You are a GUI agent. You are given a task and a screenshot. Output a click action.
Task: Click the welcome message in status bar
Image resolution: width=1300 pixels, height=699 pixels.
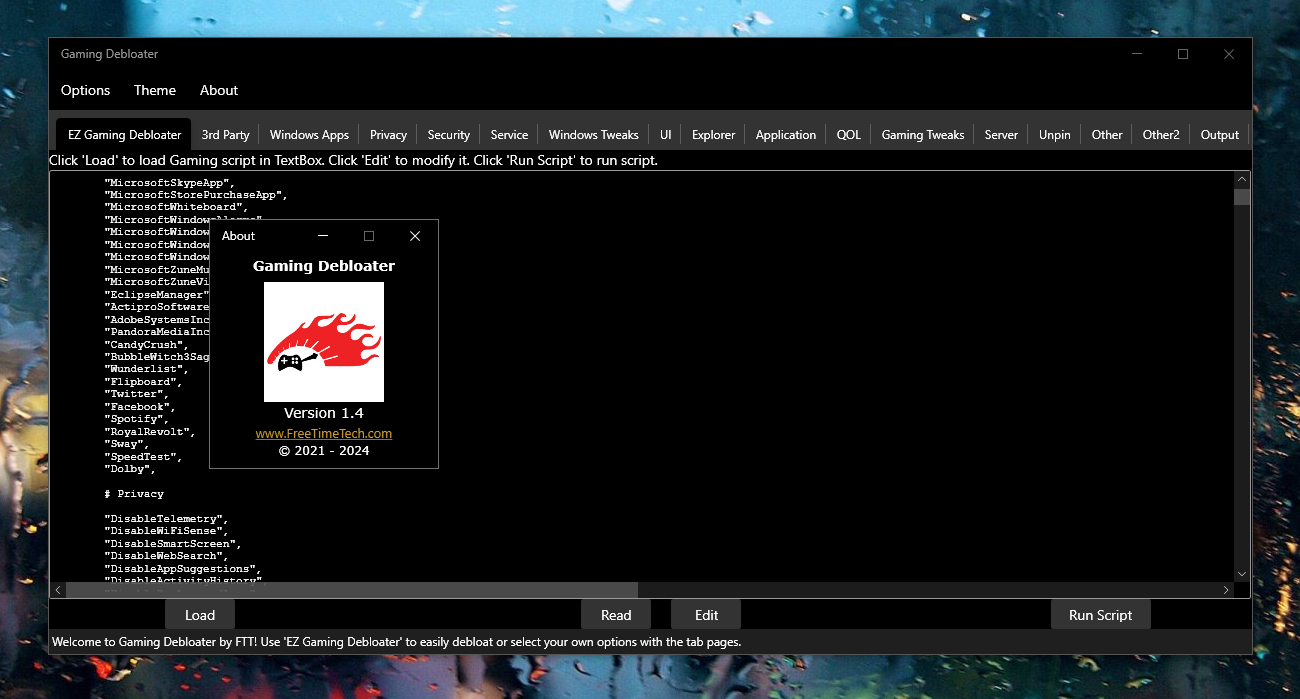396,642
